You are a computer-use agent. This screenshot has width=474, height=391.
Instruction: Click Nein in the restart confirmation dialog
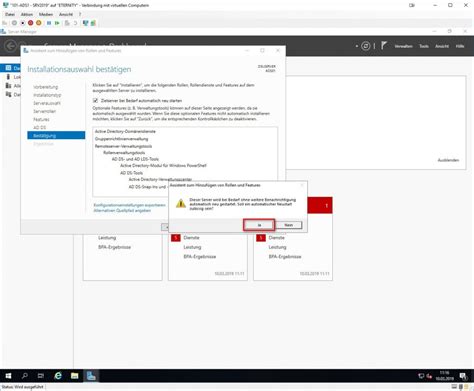(x=289, y=225)
